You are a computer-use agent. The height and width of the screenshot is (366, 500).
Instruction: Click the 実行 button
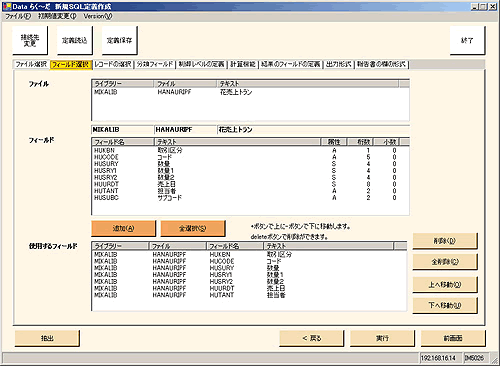382,338
